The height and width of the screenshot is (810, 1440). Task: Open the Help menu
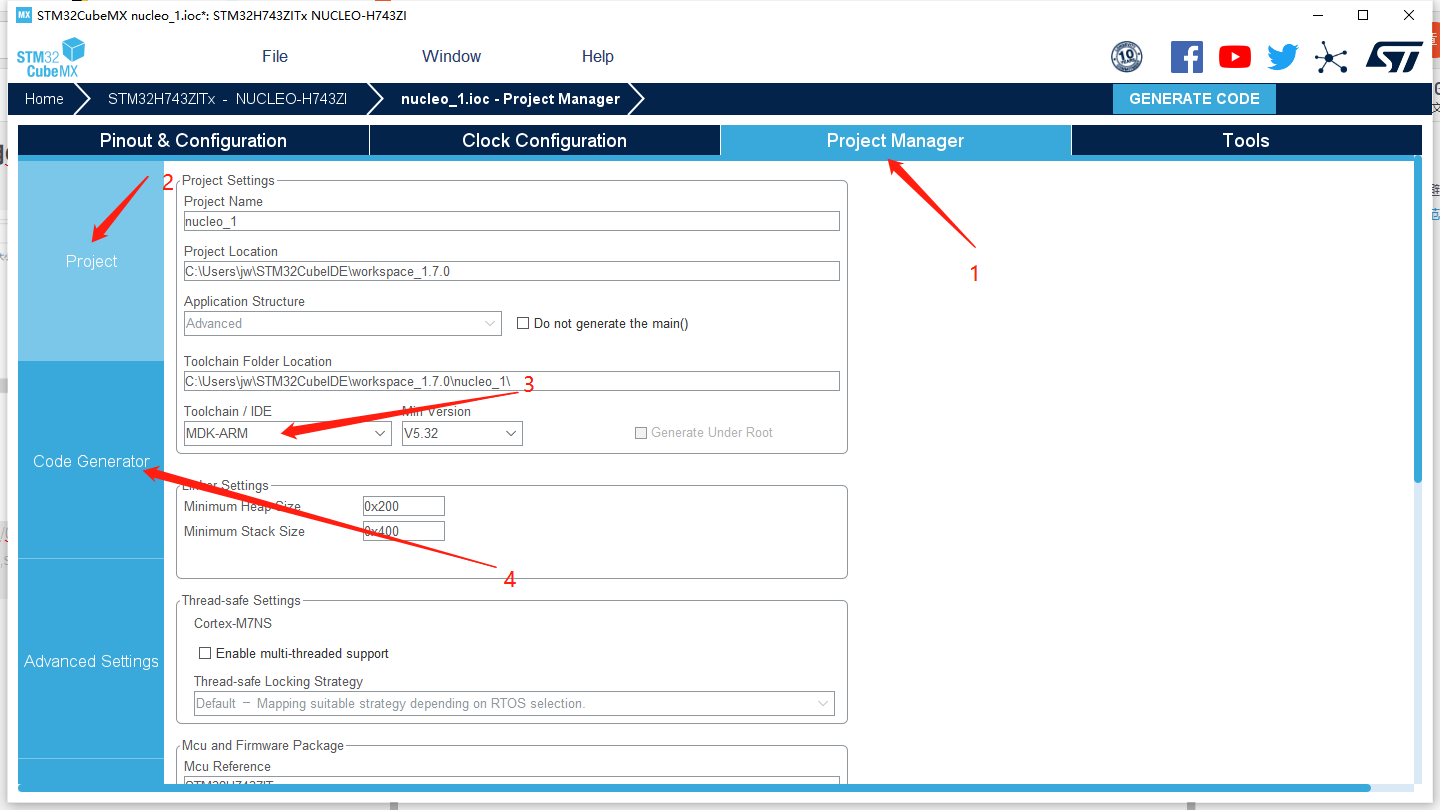point(598,57)
